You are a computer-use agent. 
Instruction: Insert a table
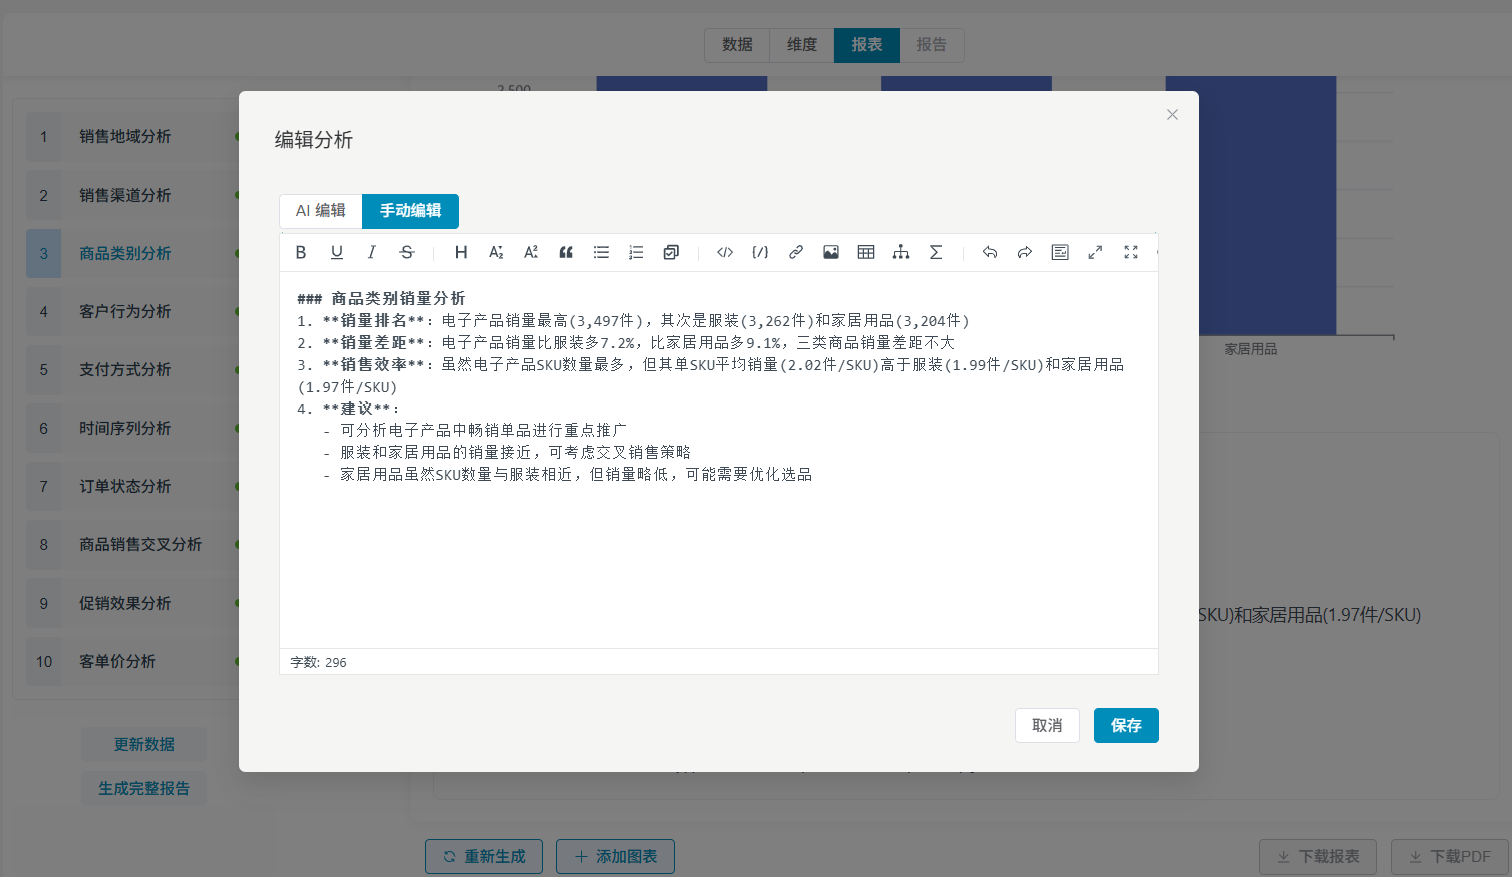click(x=866, y=252)
